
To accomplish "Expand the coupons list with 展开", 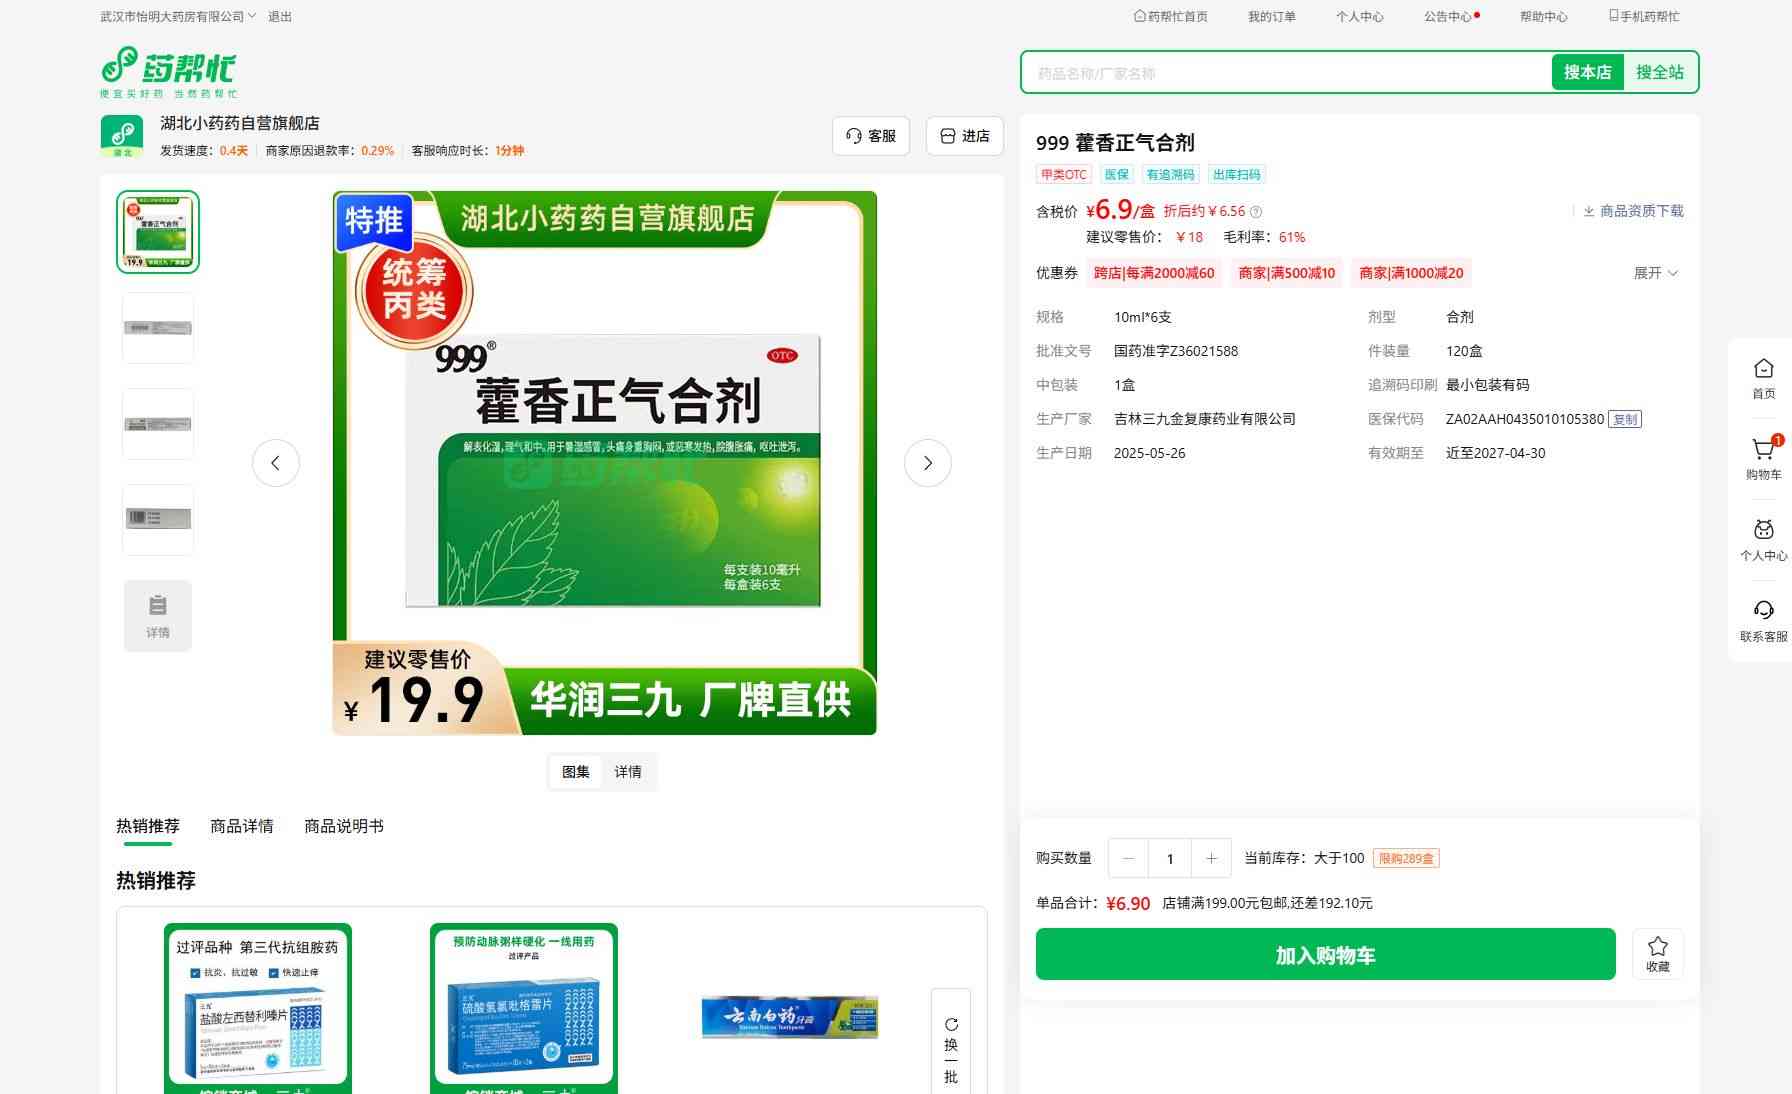I will [x=1656, y=273].
